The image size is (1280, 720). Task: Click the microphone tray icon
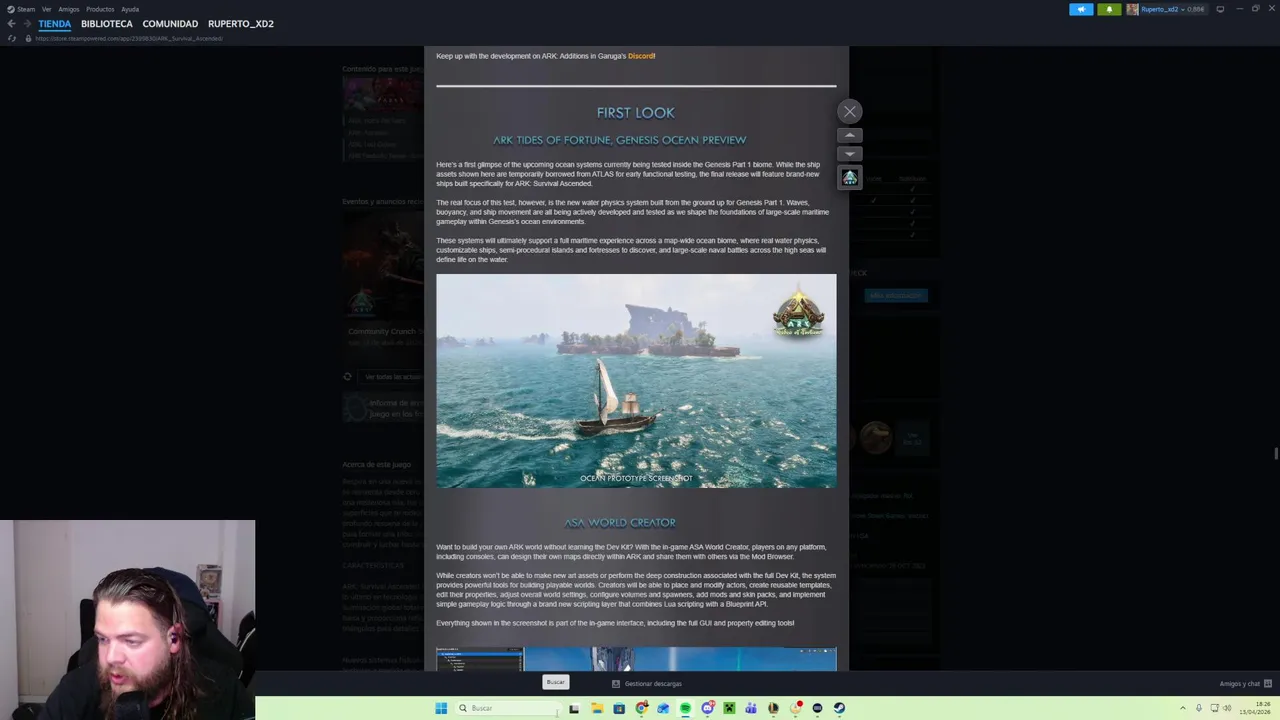[1199, 708]
